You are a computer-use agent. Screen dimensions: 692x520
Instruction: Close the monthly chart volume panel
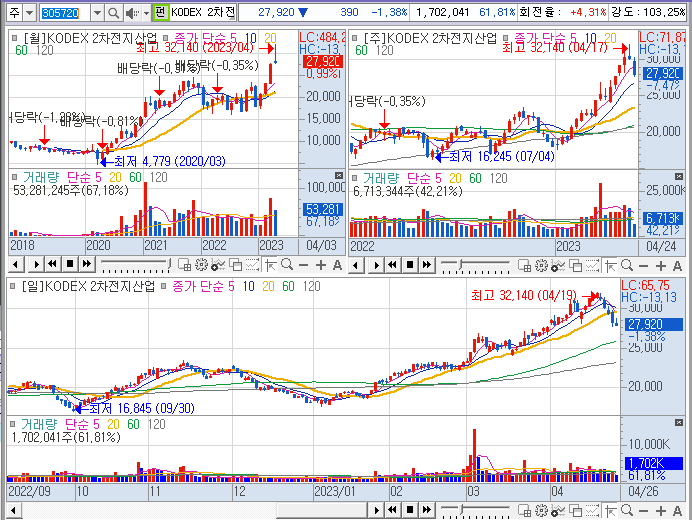[339, 175]
